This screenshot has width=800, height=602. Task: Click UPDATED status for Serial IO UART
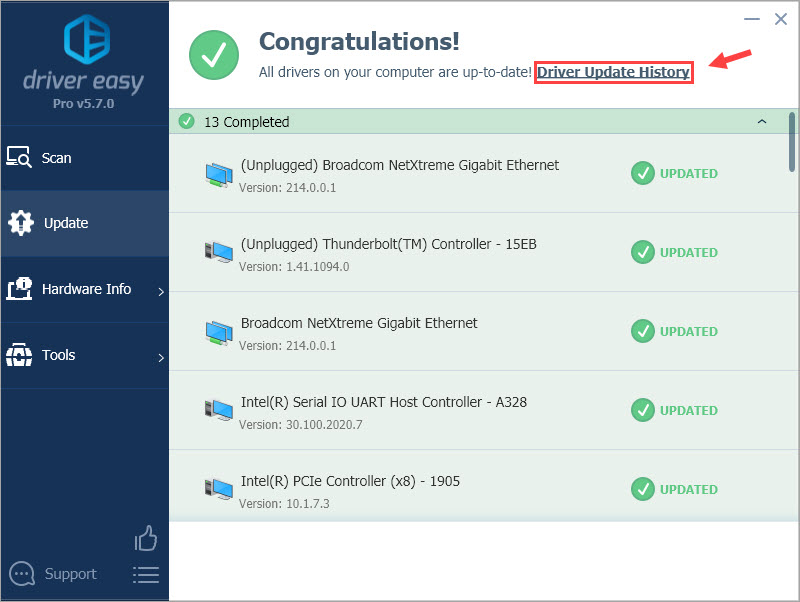click(x=674, y=411)
